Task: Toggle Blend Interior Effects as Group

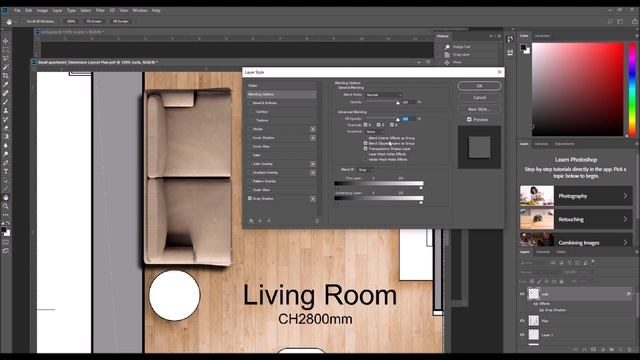Action: (x=365, y=138)
